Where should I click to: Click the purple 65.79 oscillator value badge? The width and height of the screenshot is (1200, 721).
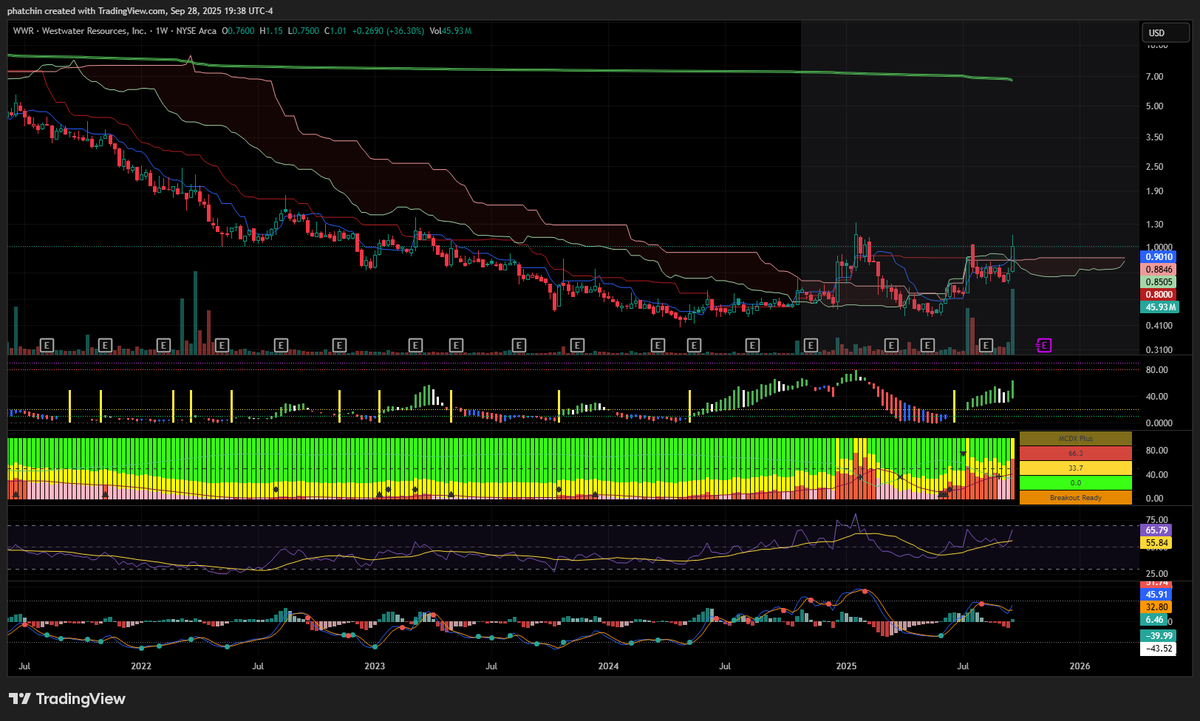pyautogui.click(x=1155, y=531)
